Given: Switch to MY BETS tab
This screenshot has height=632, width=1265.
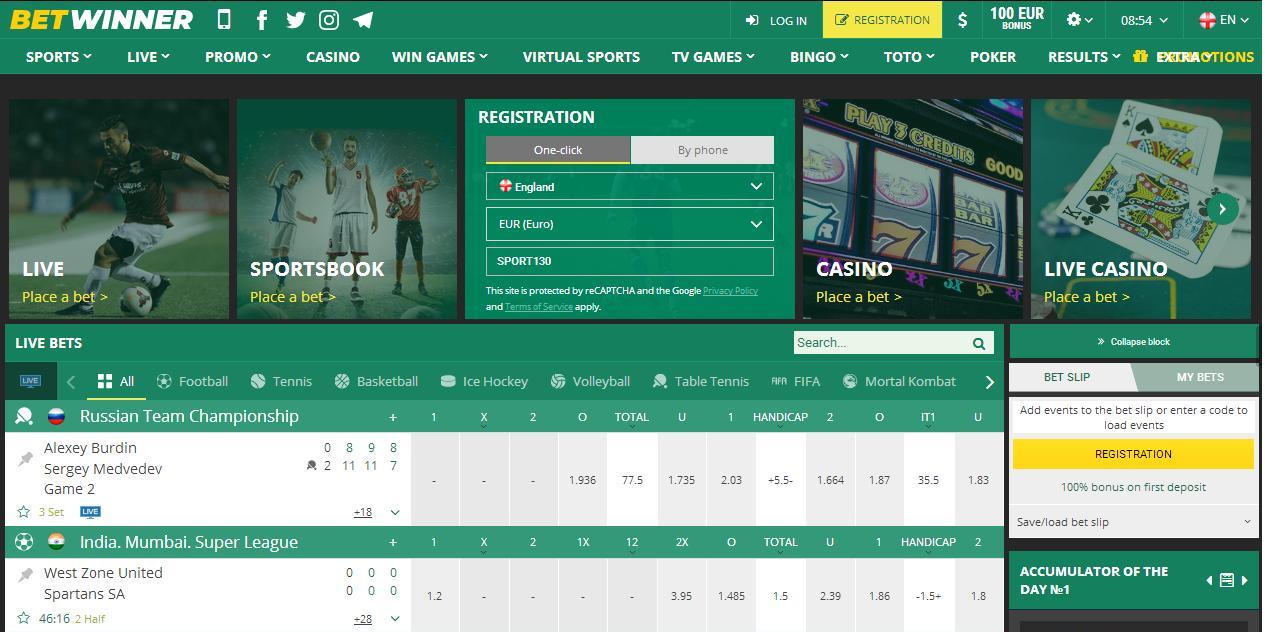Looking at the screenshot, I should point(1199,377).
